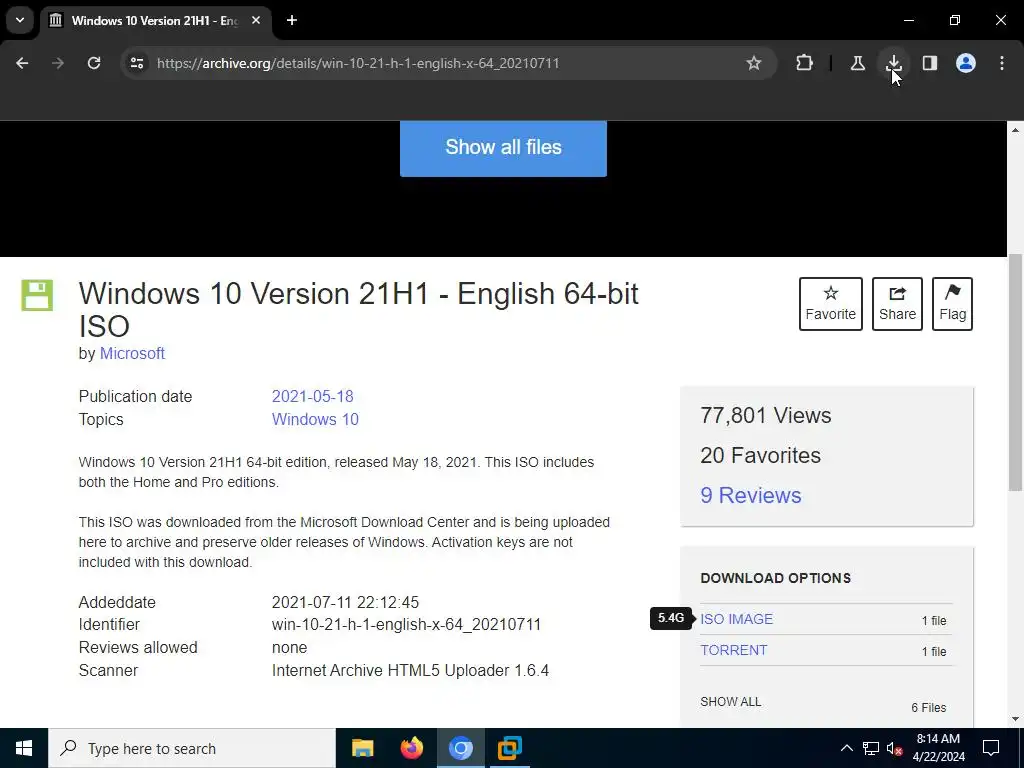Open the 9 Reviews link
Viewport: 1024px width, 768px height.
coord(750,495)
